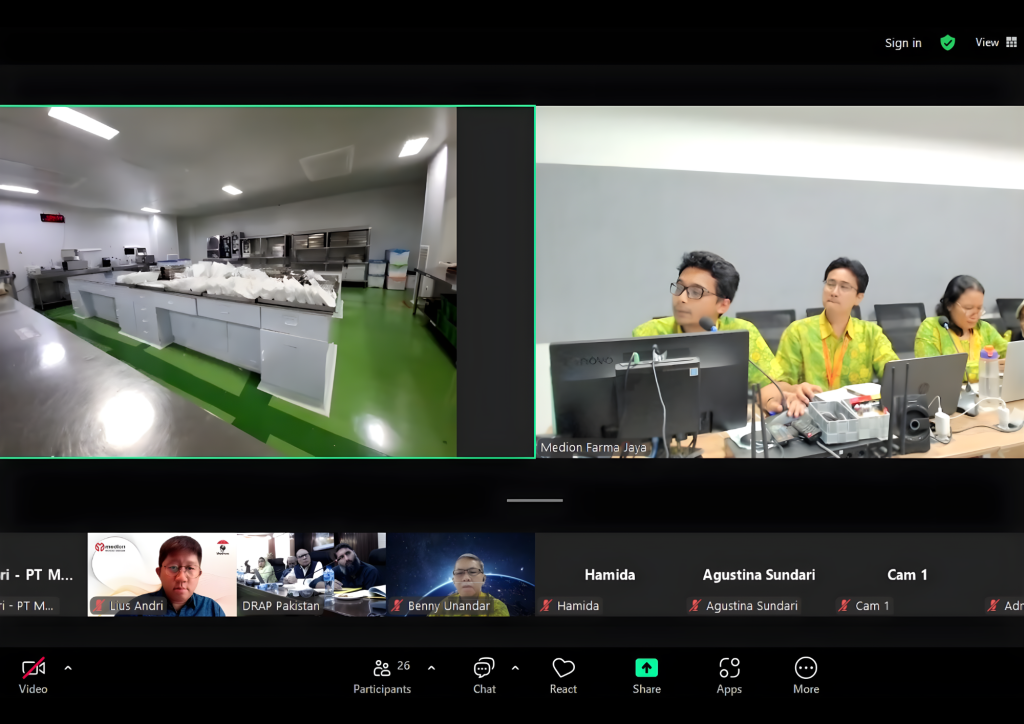The image size is (1024, 724).
Task: Open the React heart menu
Action: [x=563, y=675]
